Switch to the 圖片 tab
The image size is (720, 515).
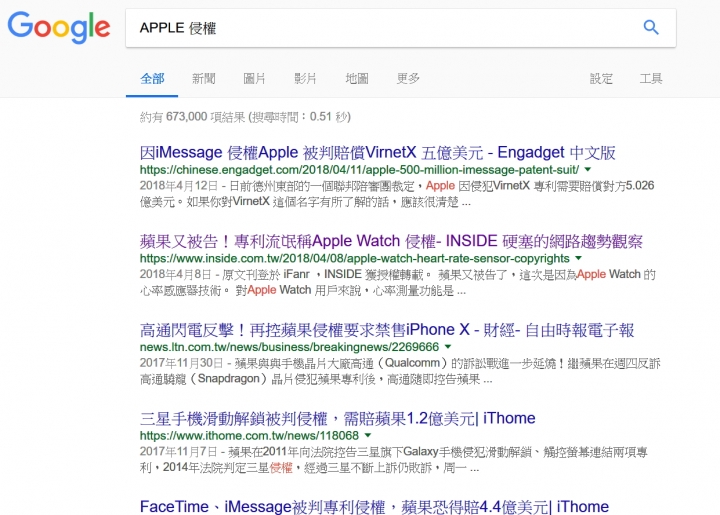pos(254,78)
